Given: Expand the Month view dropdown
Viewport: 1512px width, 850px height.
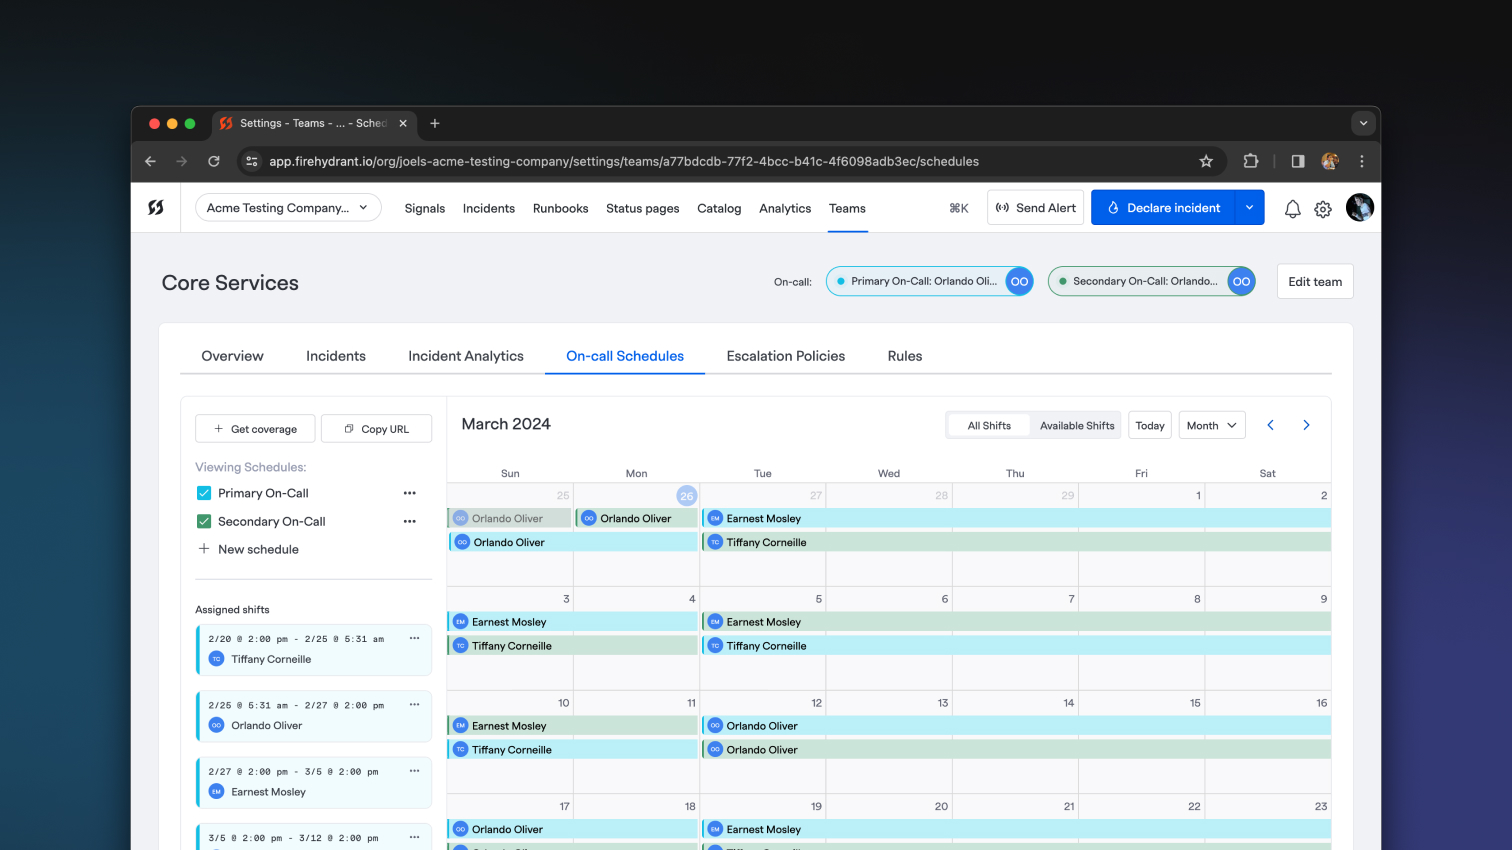Looking at the screenshot, I should click(1211, 425).
